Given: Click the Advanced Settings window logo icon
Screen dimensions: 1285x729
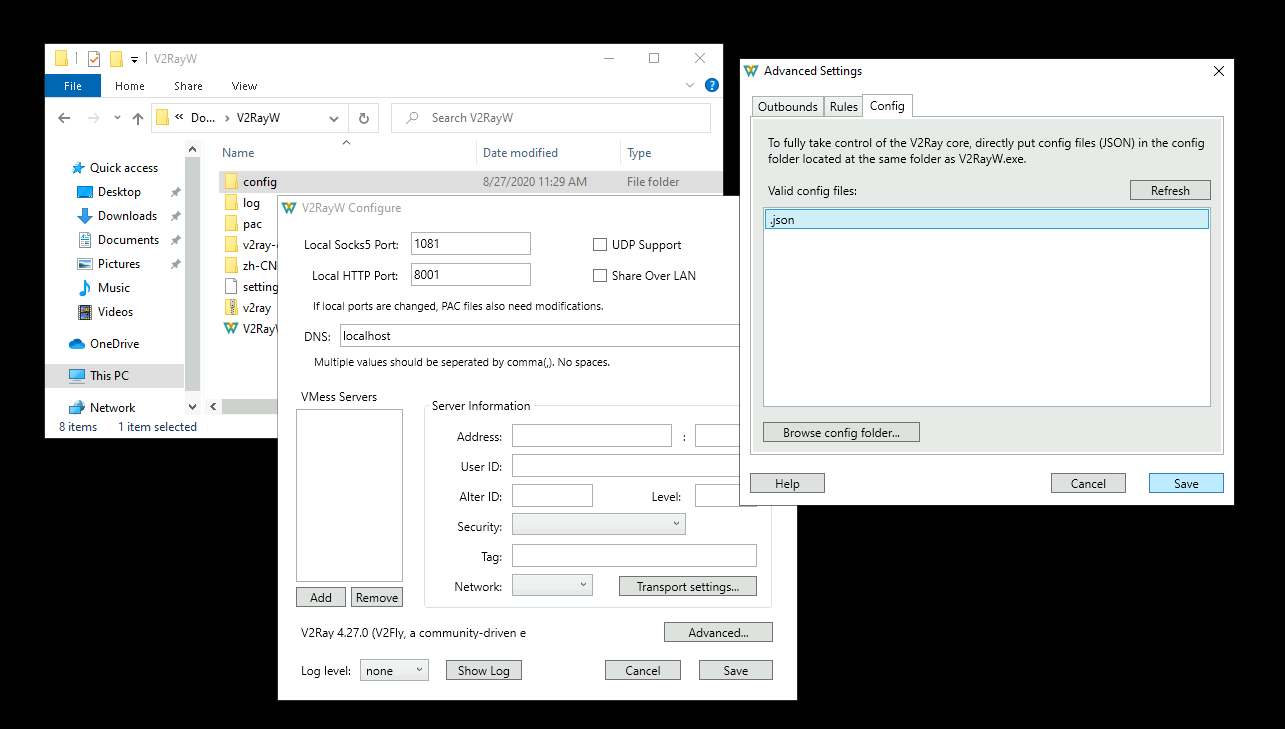Looking at the screenshot, I should [x=752, y=71].
